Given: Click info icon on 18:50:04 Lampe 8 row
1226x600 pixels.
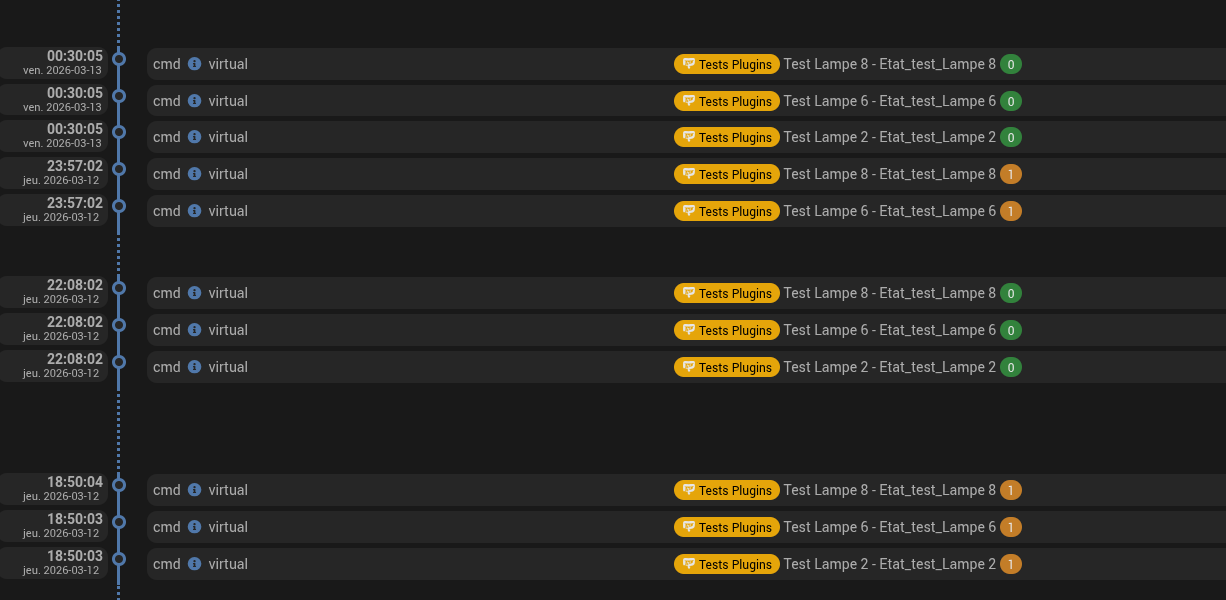Looking at the screenshot, I should point(195,490).
